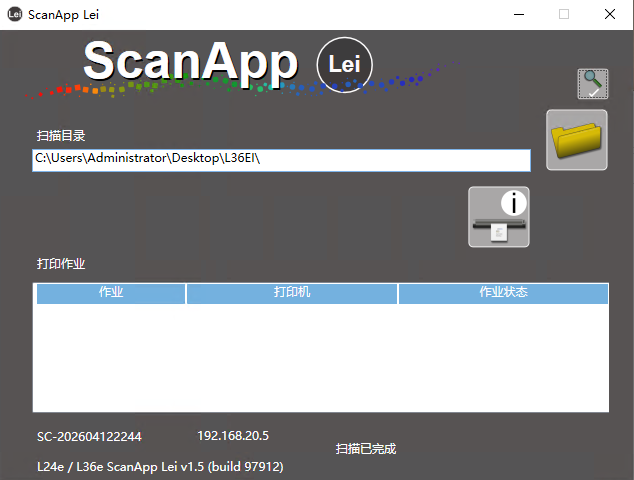The image size is (634, 480).
Task: Open the scan preview magnifier tool
Action: tap(592, 84)
